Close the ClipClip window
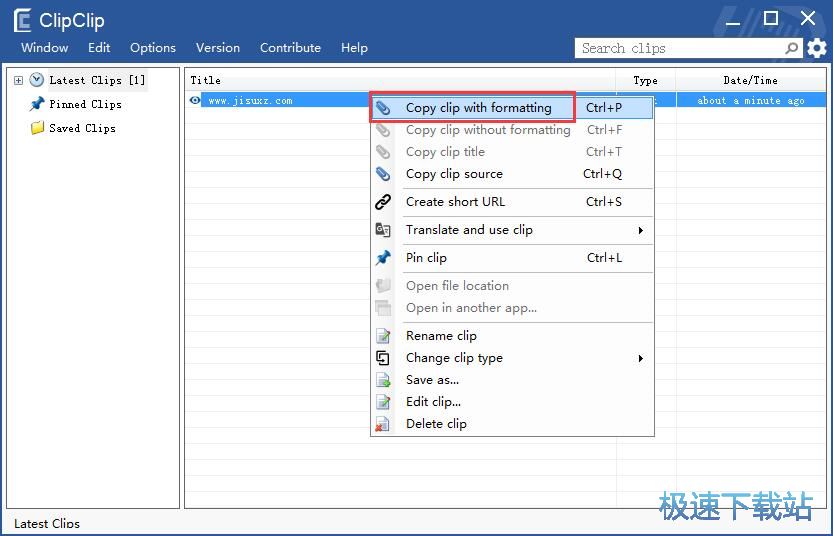This screenshot has height=536, width=833. click(808, 19)
